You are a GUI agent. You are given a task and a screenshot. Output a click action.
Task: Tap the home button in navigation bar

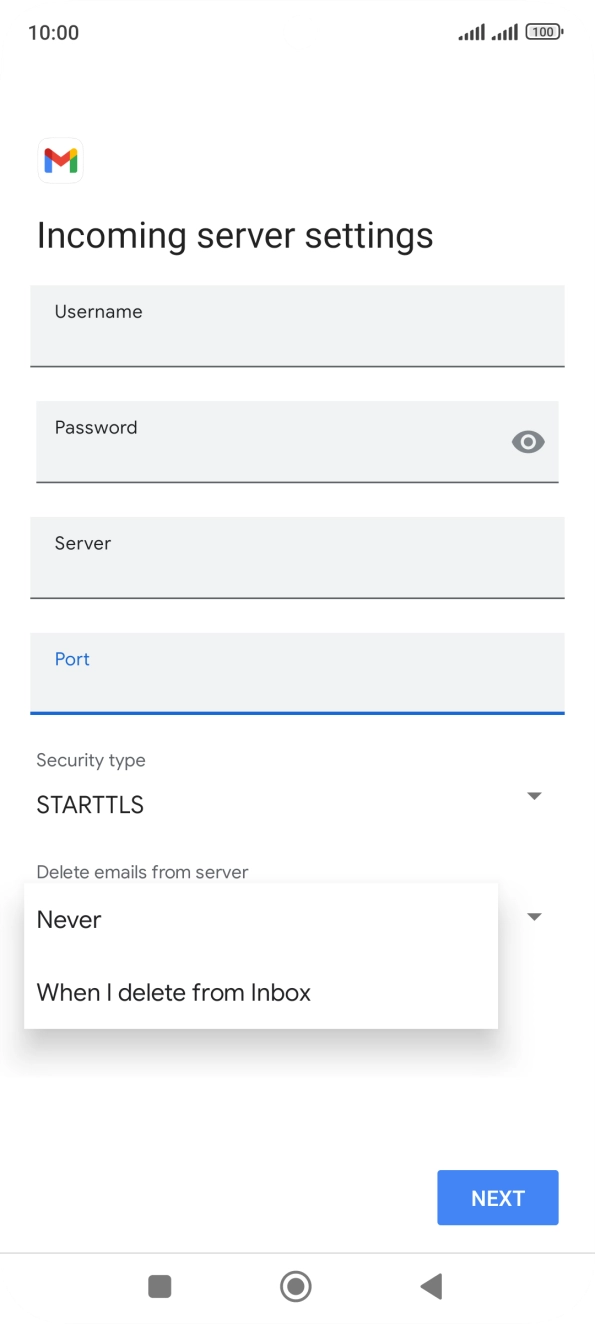tap(296, 1287)
